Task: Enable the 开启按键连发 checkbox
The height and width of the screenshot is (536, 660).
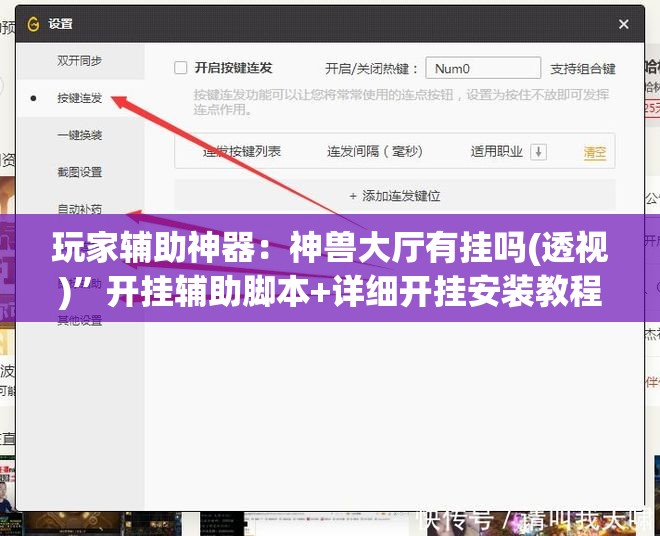Action: (181, 68)
